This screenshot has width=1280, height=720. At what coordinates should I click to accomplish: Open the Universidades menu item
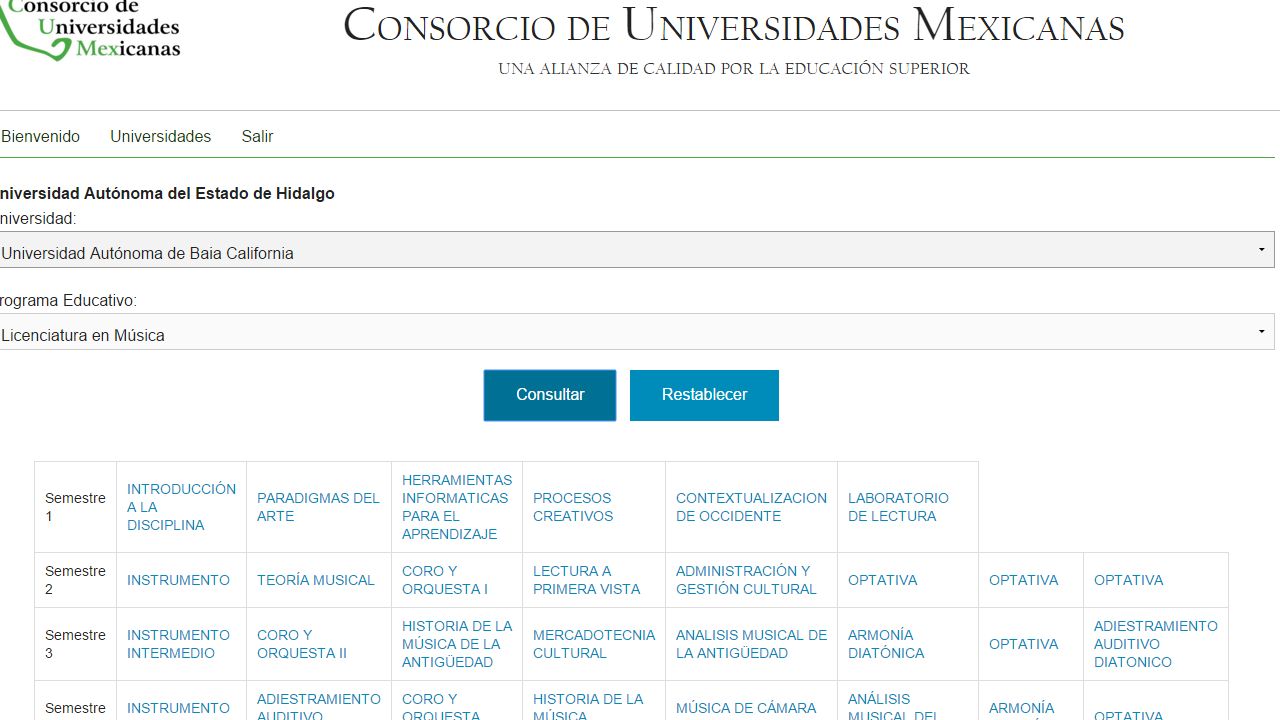[161, 136]
